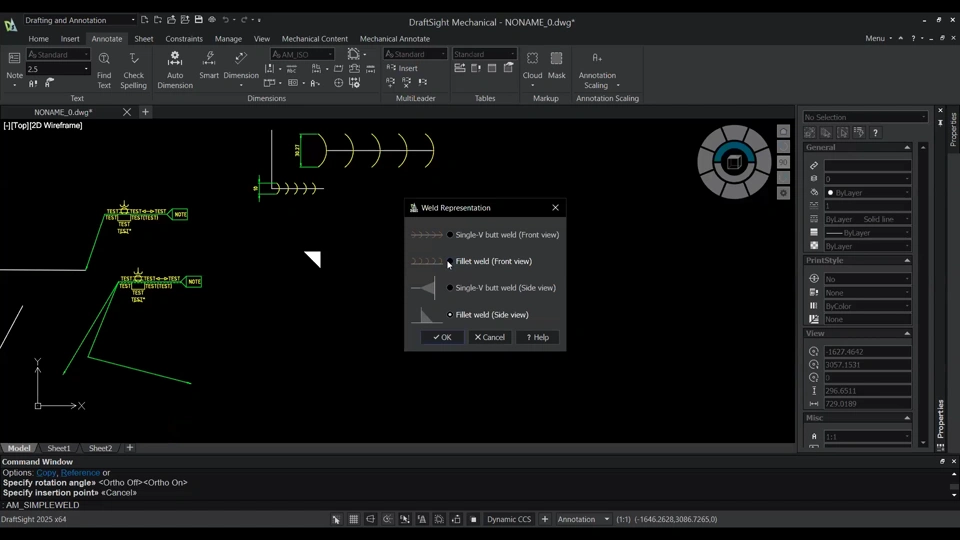
Task: Toggle the Snap cursor status bar icon
Action: coord(336,519)
